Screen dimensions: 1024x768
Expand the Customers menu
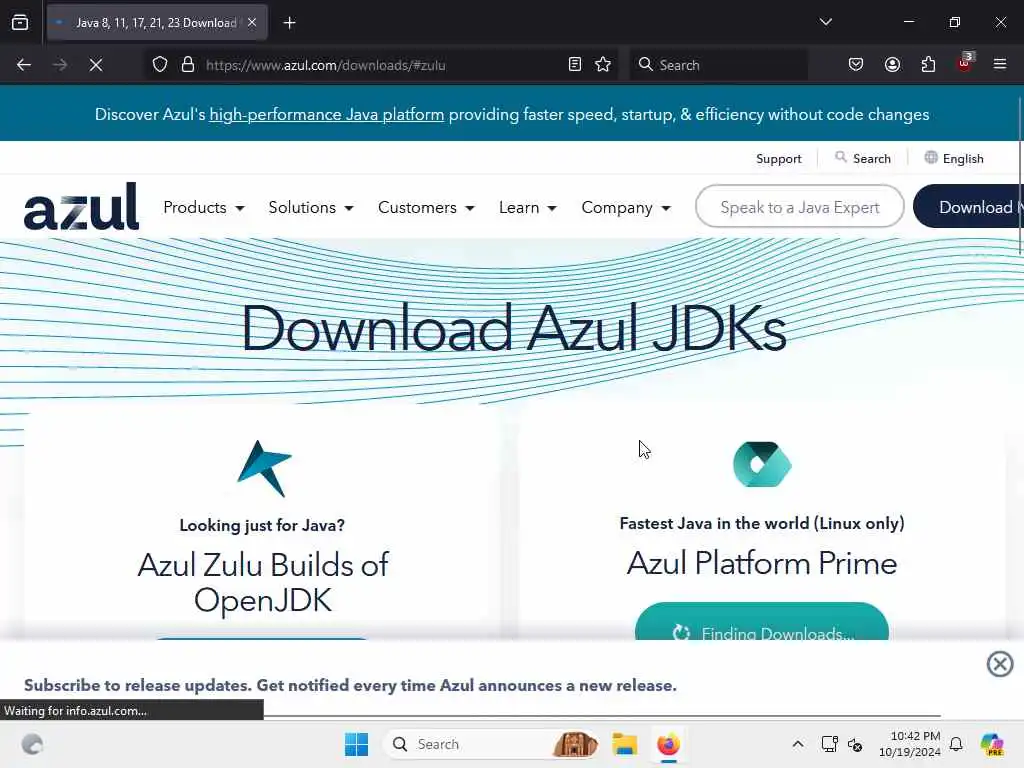(426, 208)
